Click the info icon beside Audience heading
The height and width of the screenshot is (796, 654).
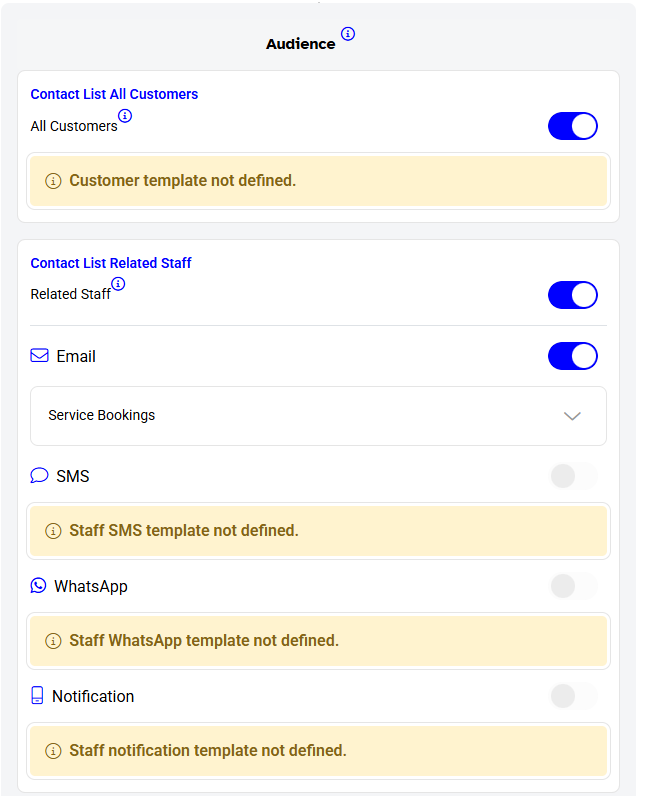click(x=348, y=34)
